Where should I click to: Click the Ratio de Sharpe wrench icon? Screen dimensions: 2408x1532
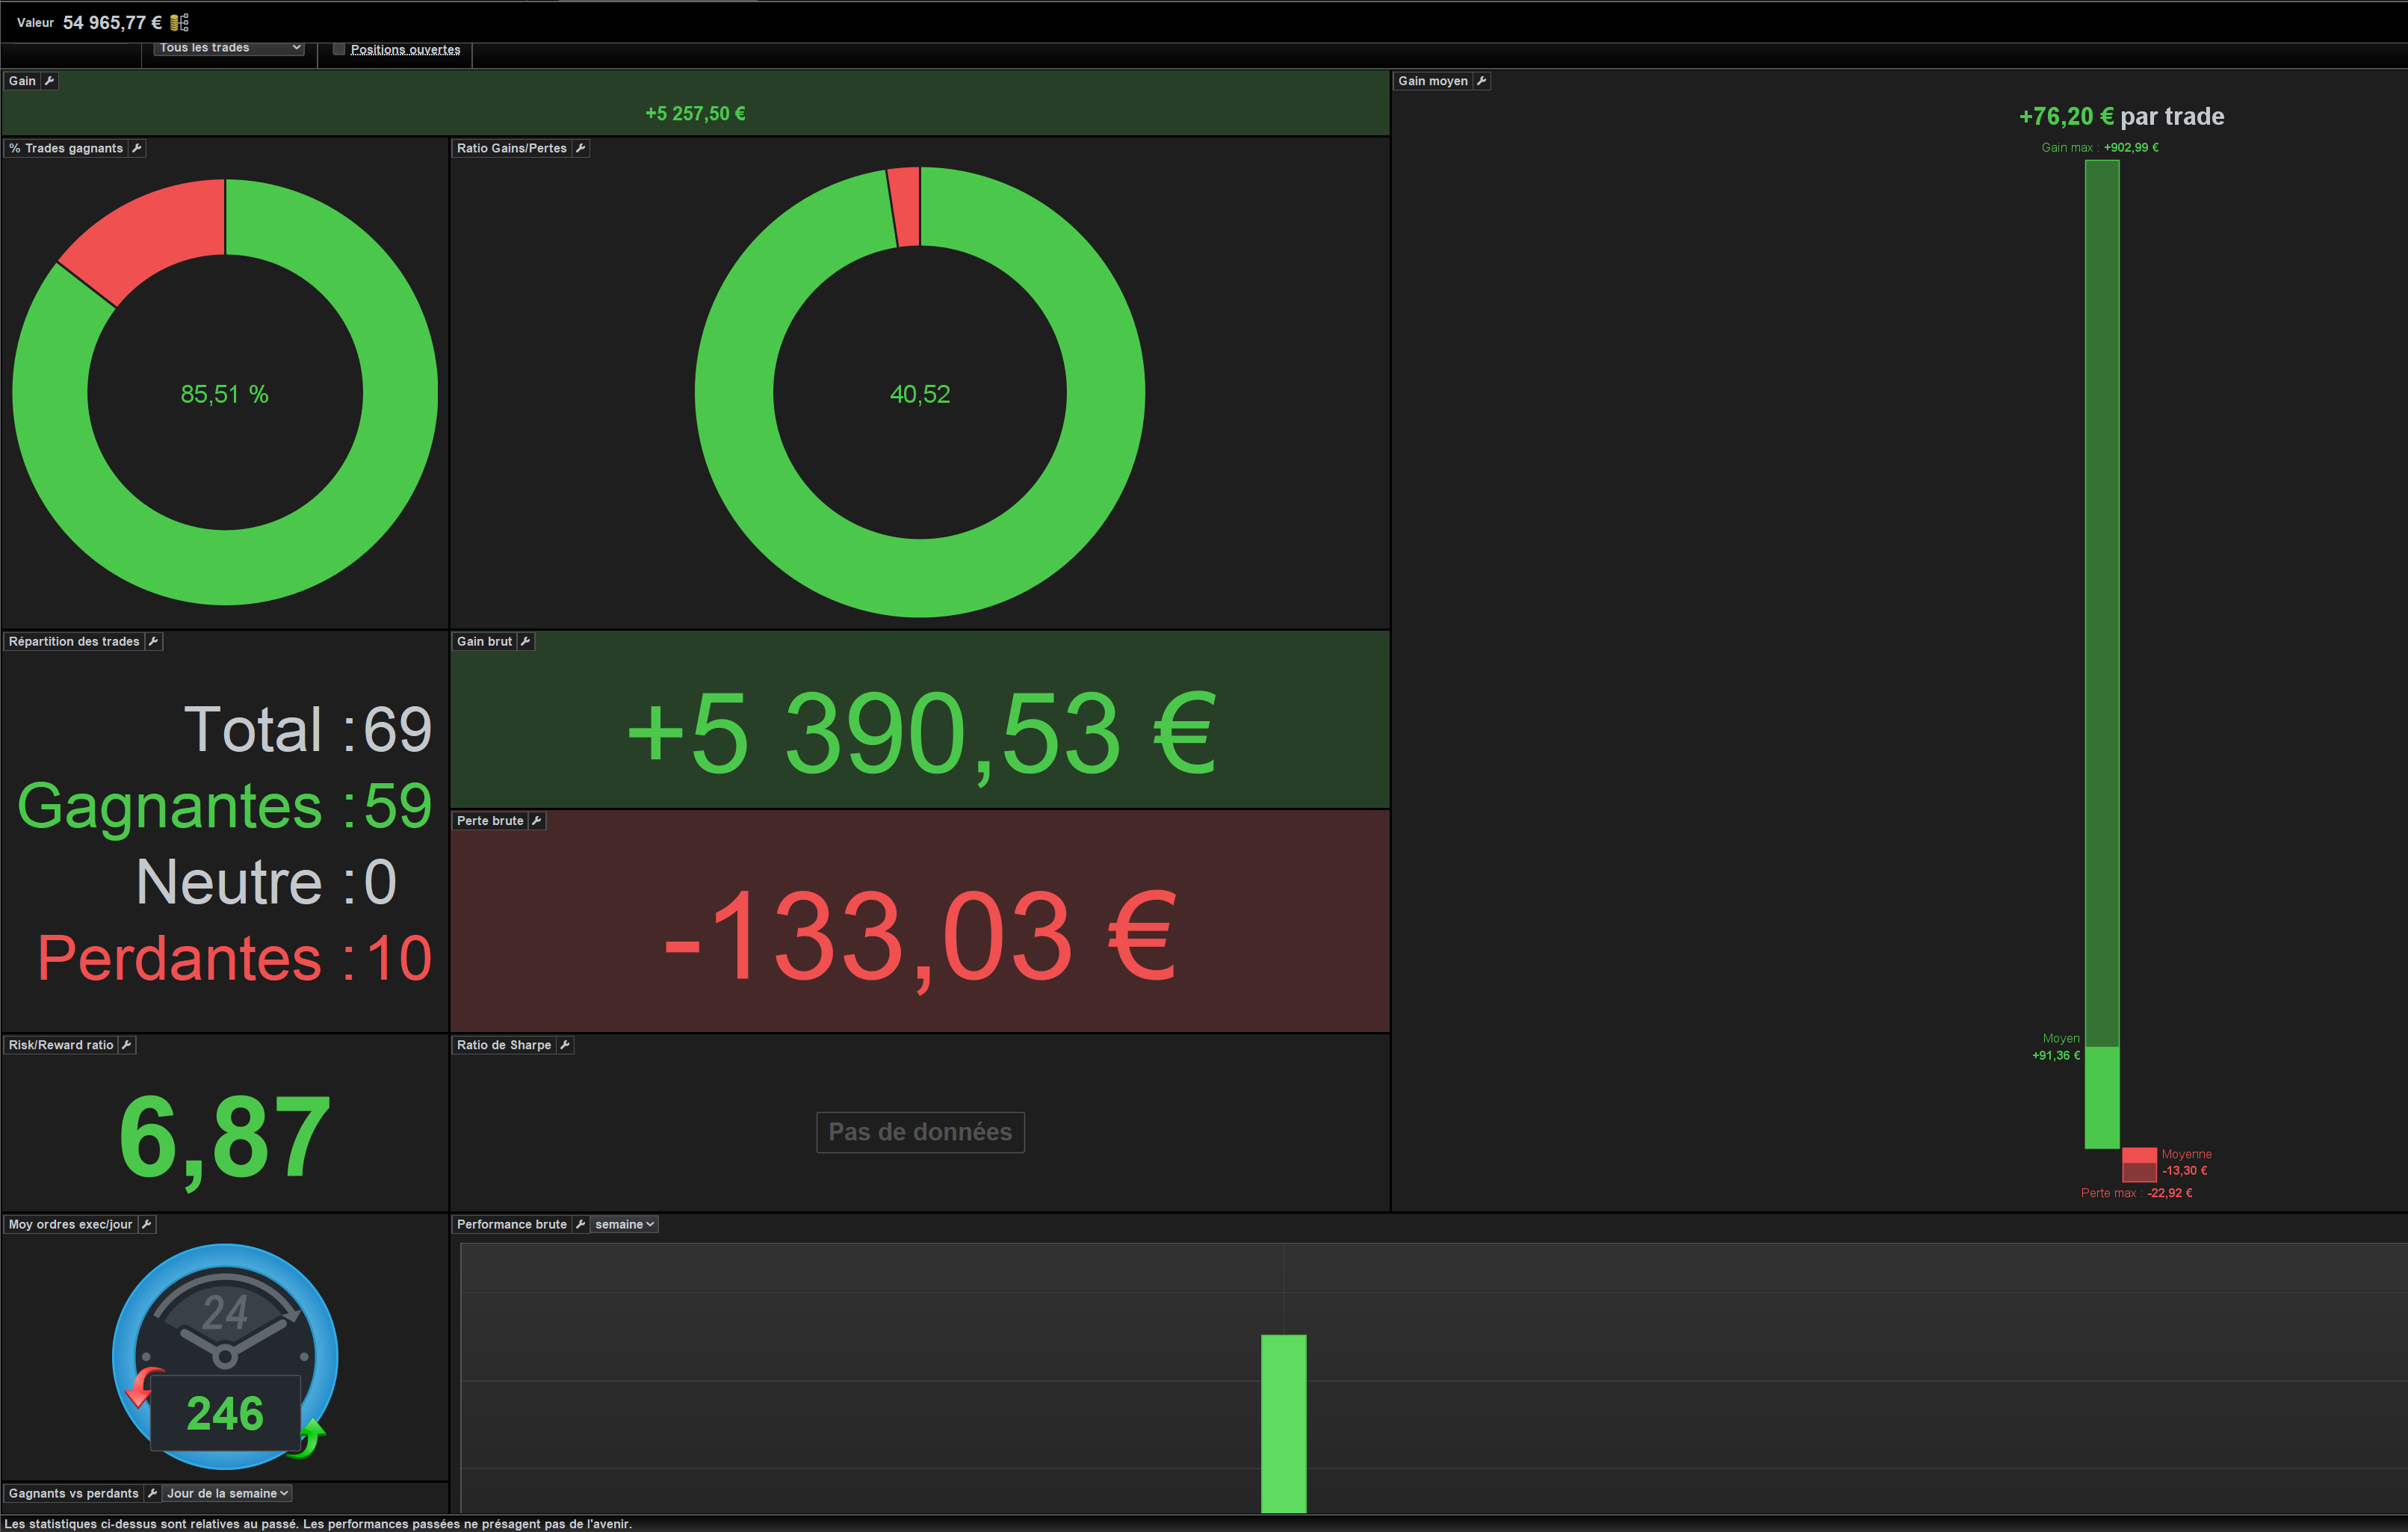564,1045
